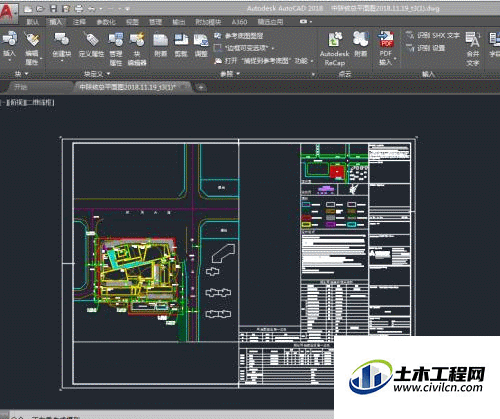
Task: Click the Create Block (创建块) icon
Action: point(62,39)
